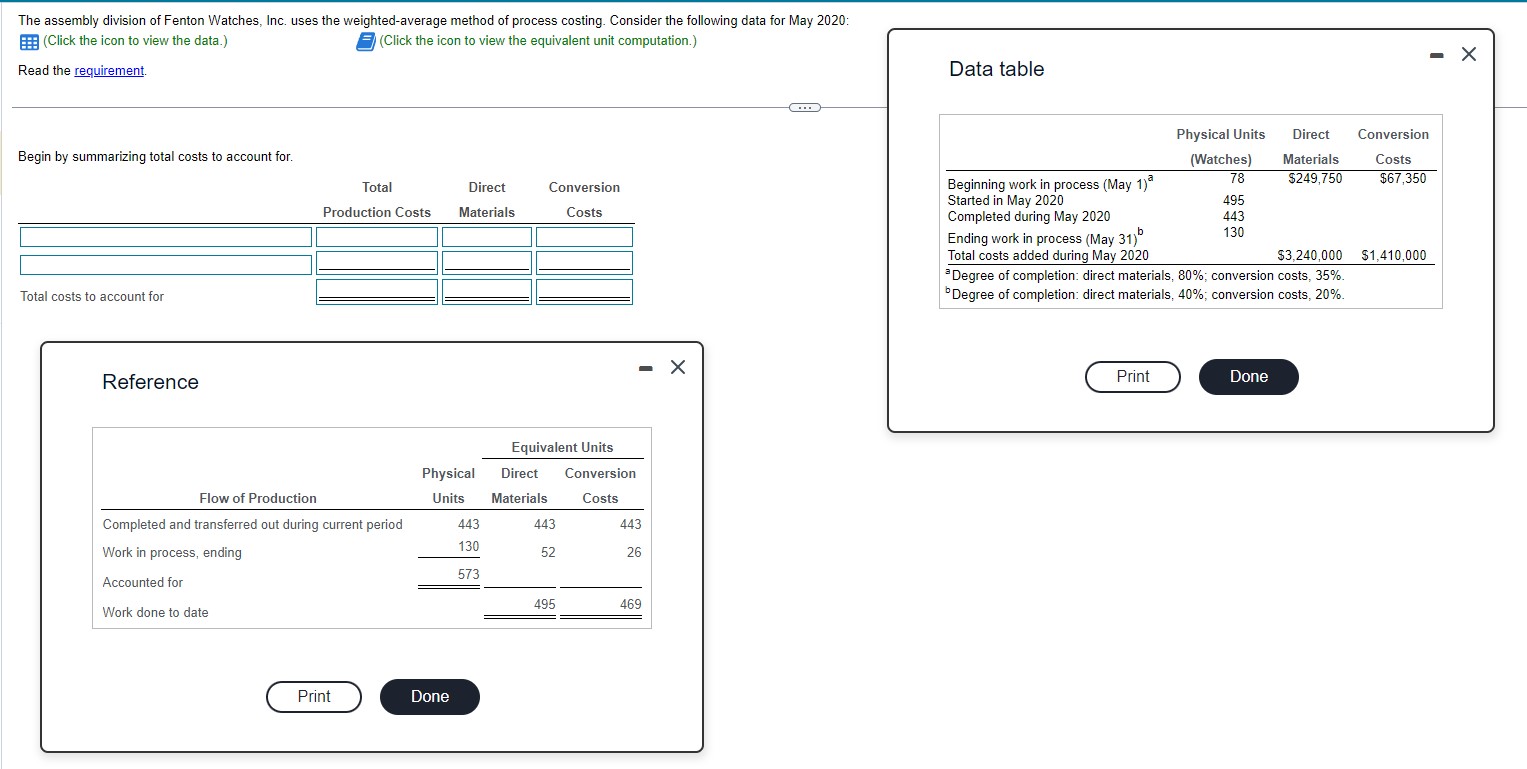The image size is (1527, 769).
Task: Click degree of completion footnote b text
Action: [1146, 294]
